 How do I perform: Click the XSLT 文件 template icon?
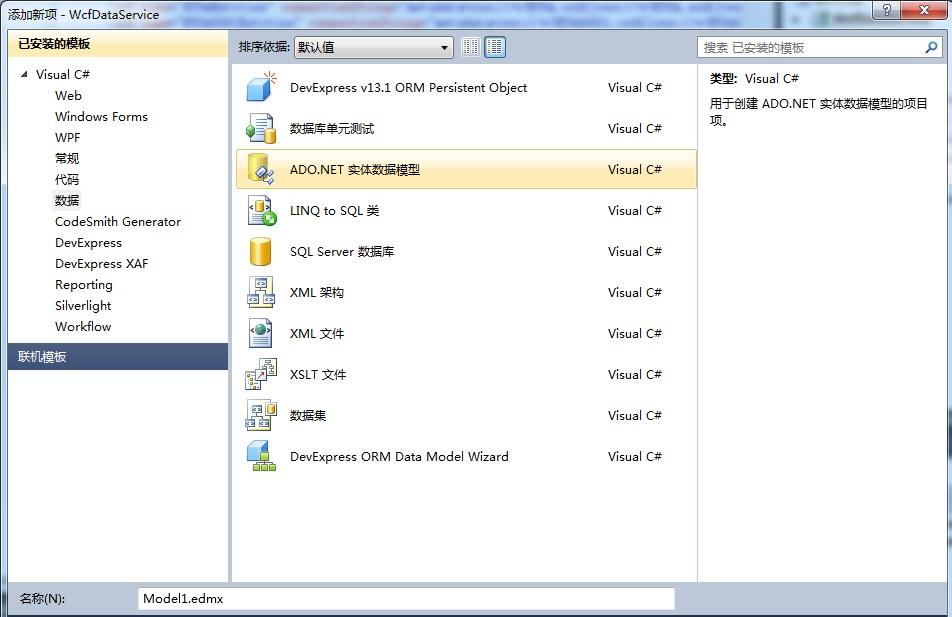[x=262, y=375]
